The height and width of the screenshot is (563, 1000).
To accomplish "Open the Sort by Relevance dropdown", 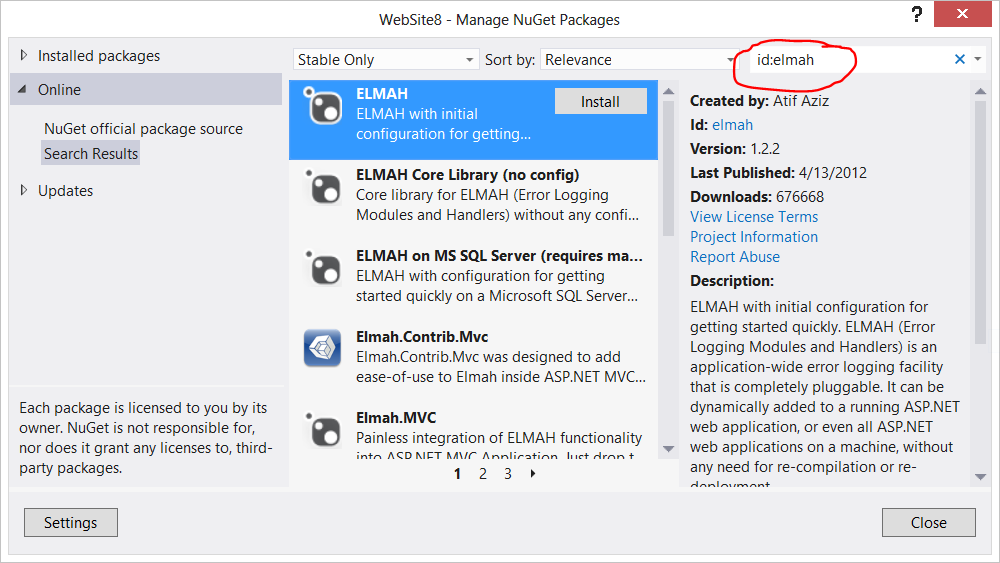I will point(640,60).
